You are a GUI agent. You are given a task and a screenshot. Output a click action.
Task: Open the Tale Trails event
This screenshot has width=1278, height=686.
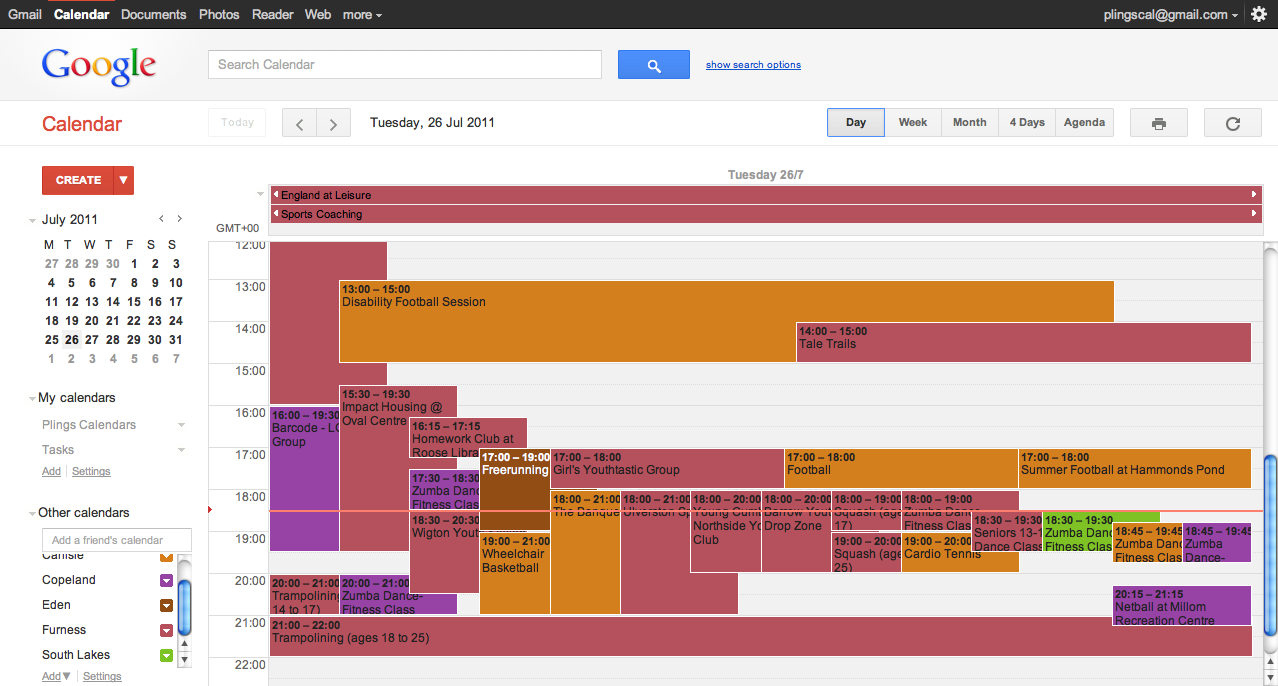[1024, 342]
